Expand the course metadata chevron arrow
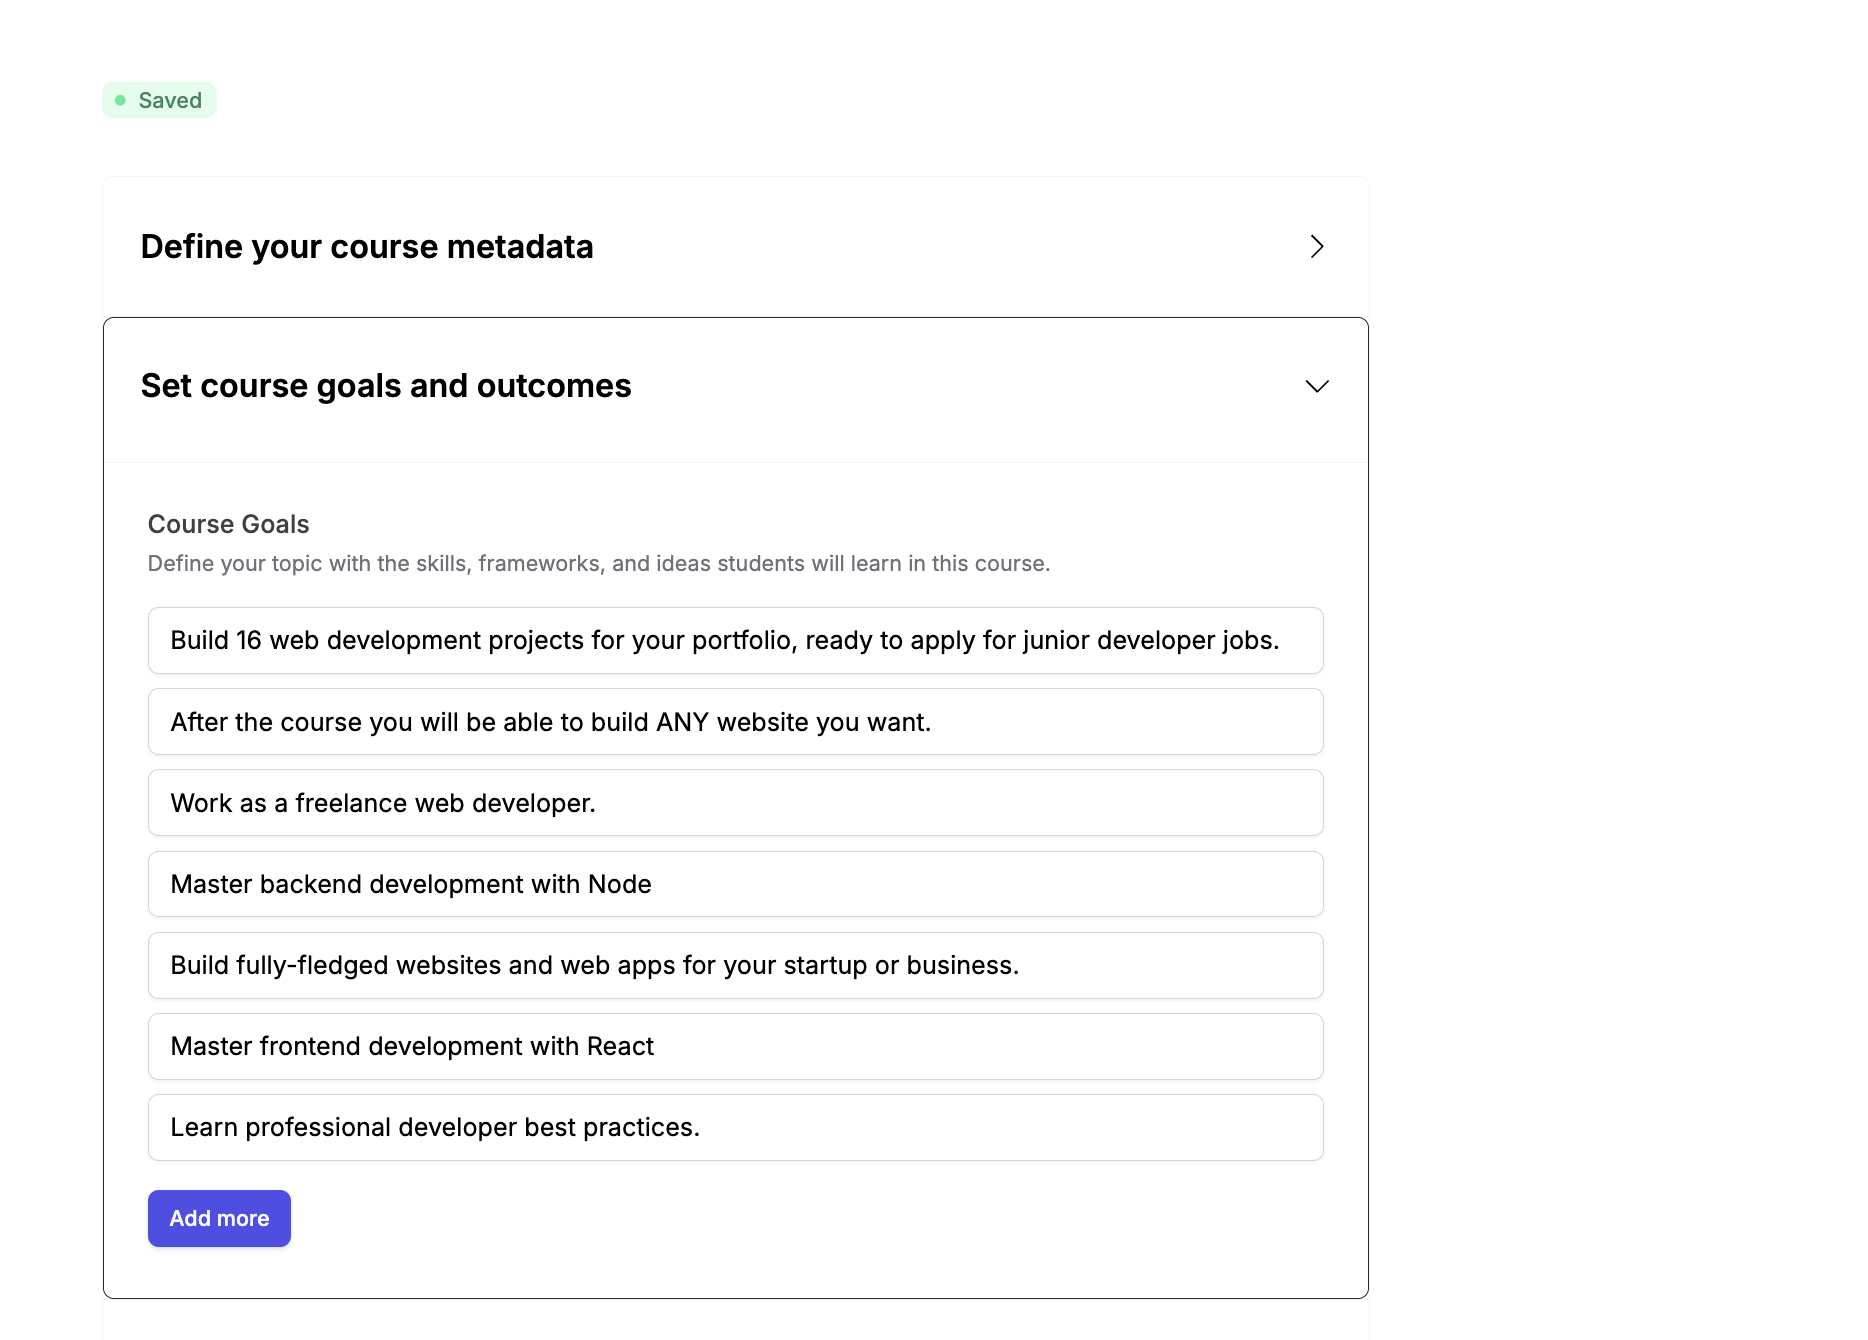 (1317, 247)
